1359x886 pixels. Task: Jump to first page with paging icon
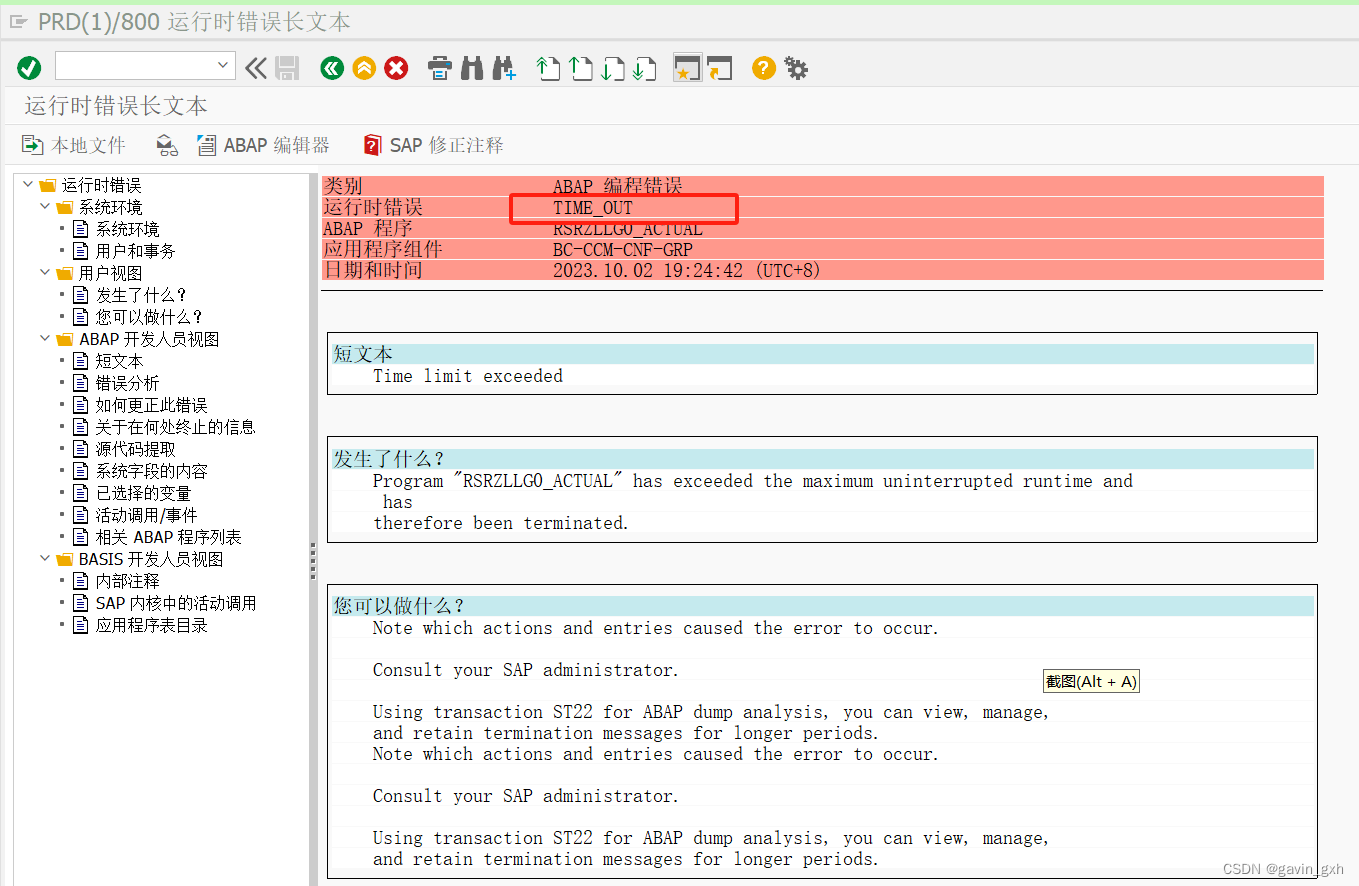548,68
